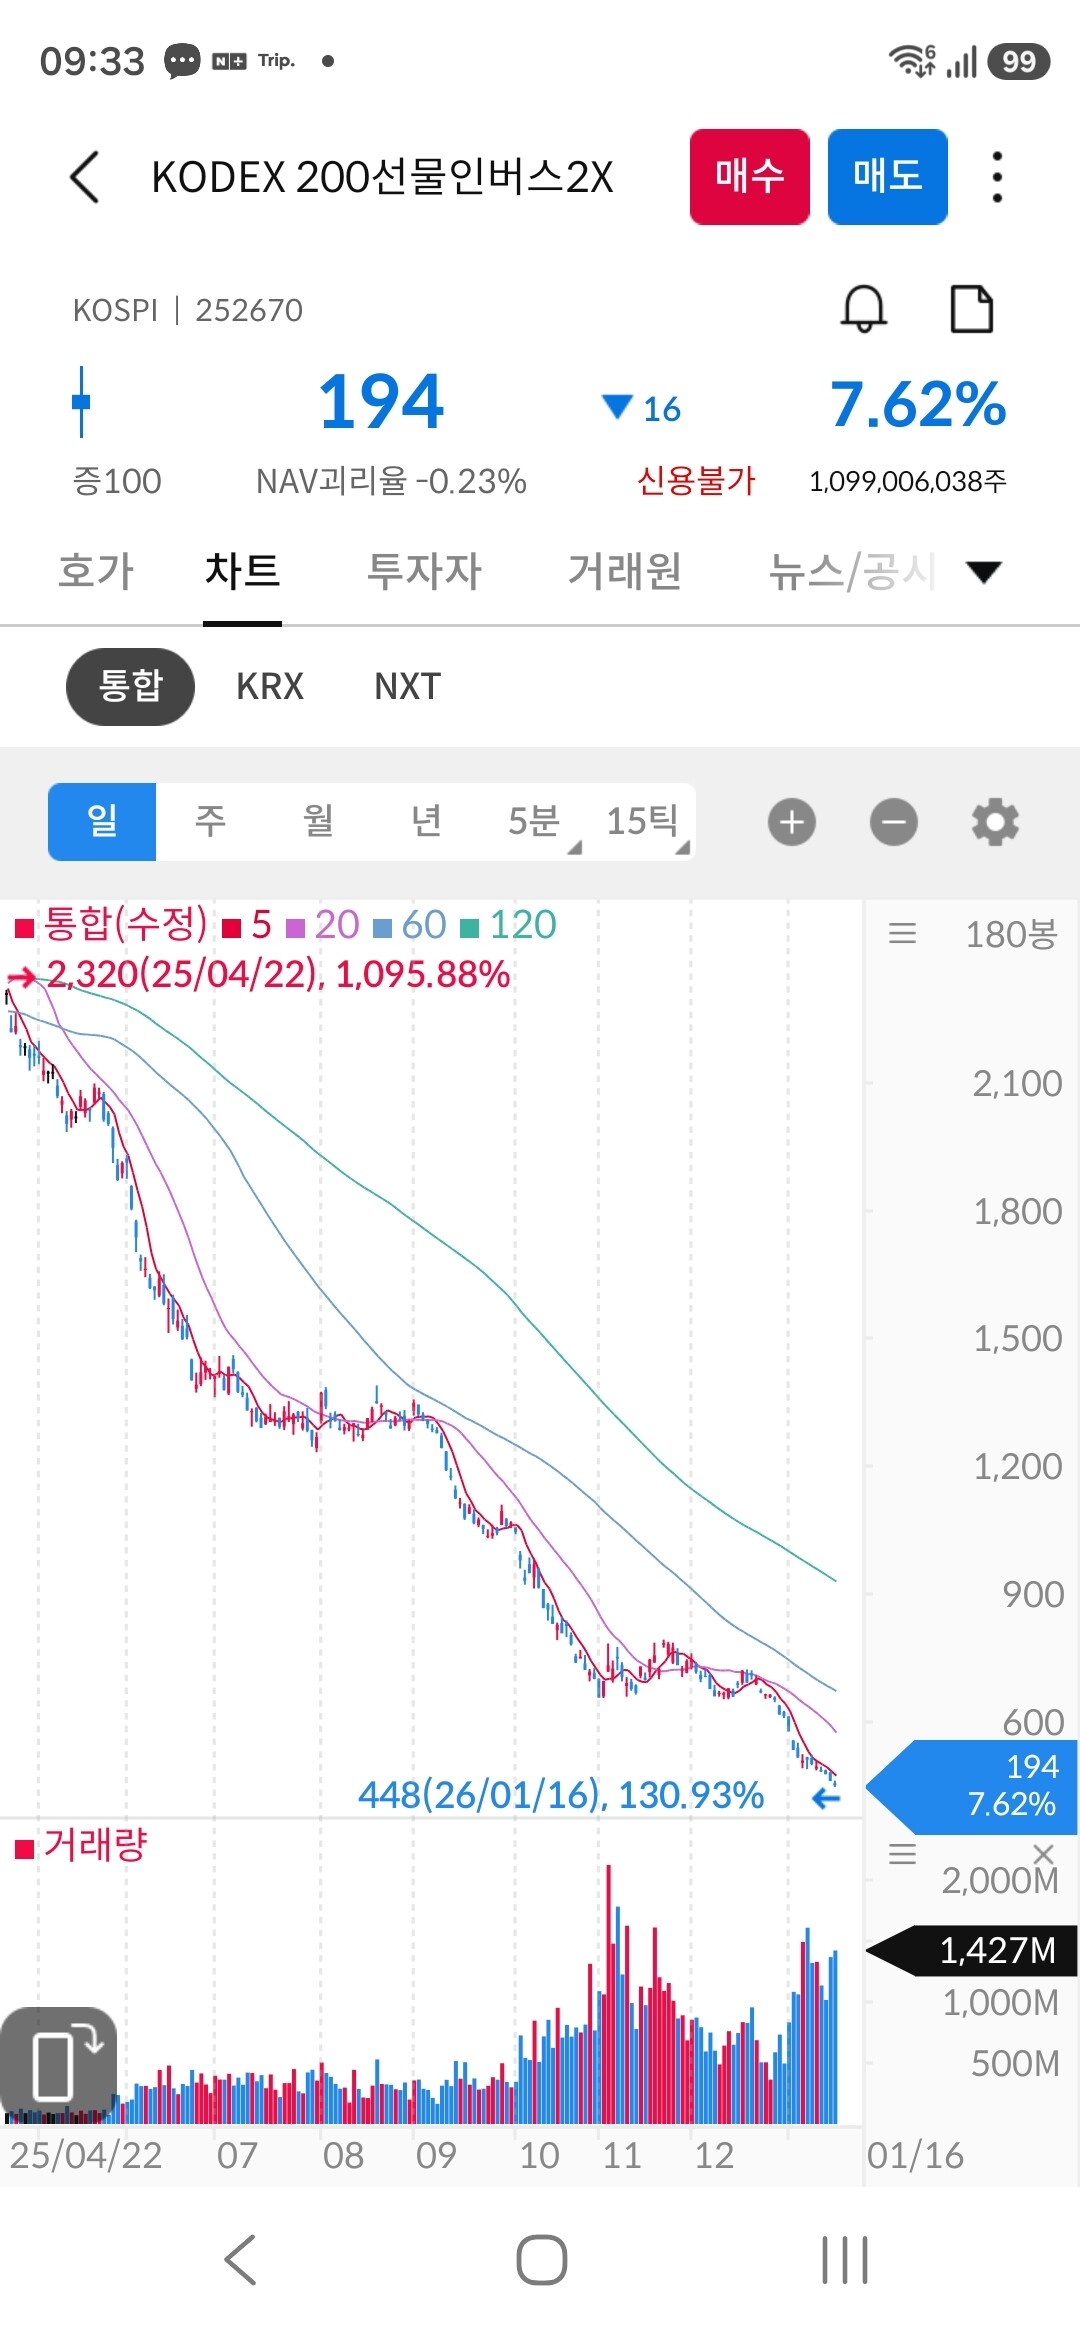Tap the price alert bell icon
Viewport: 1080px width, 2340px height.
(863, 309)
